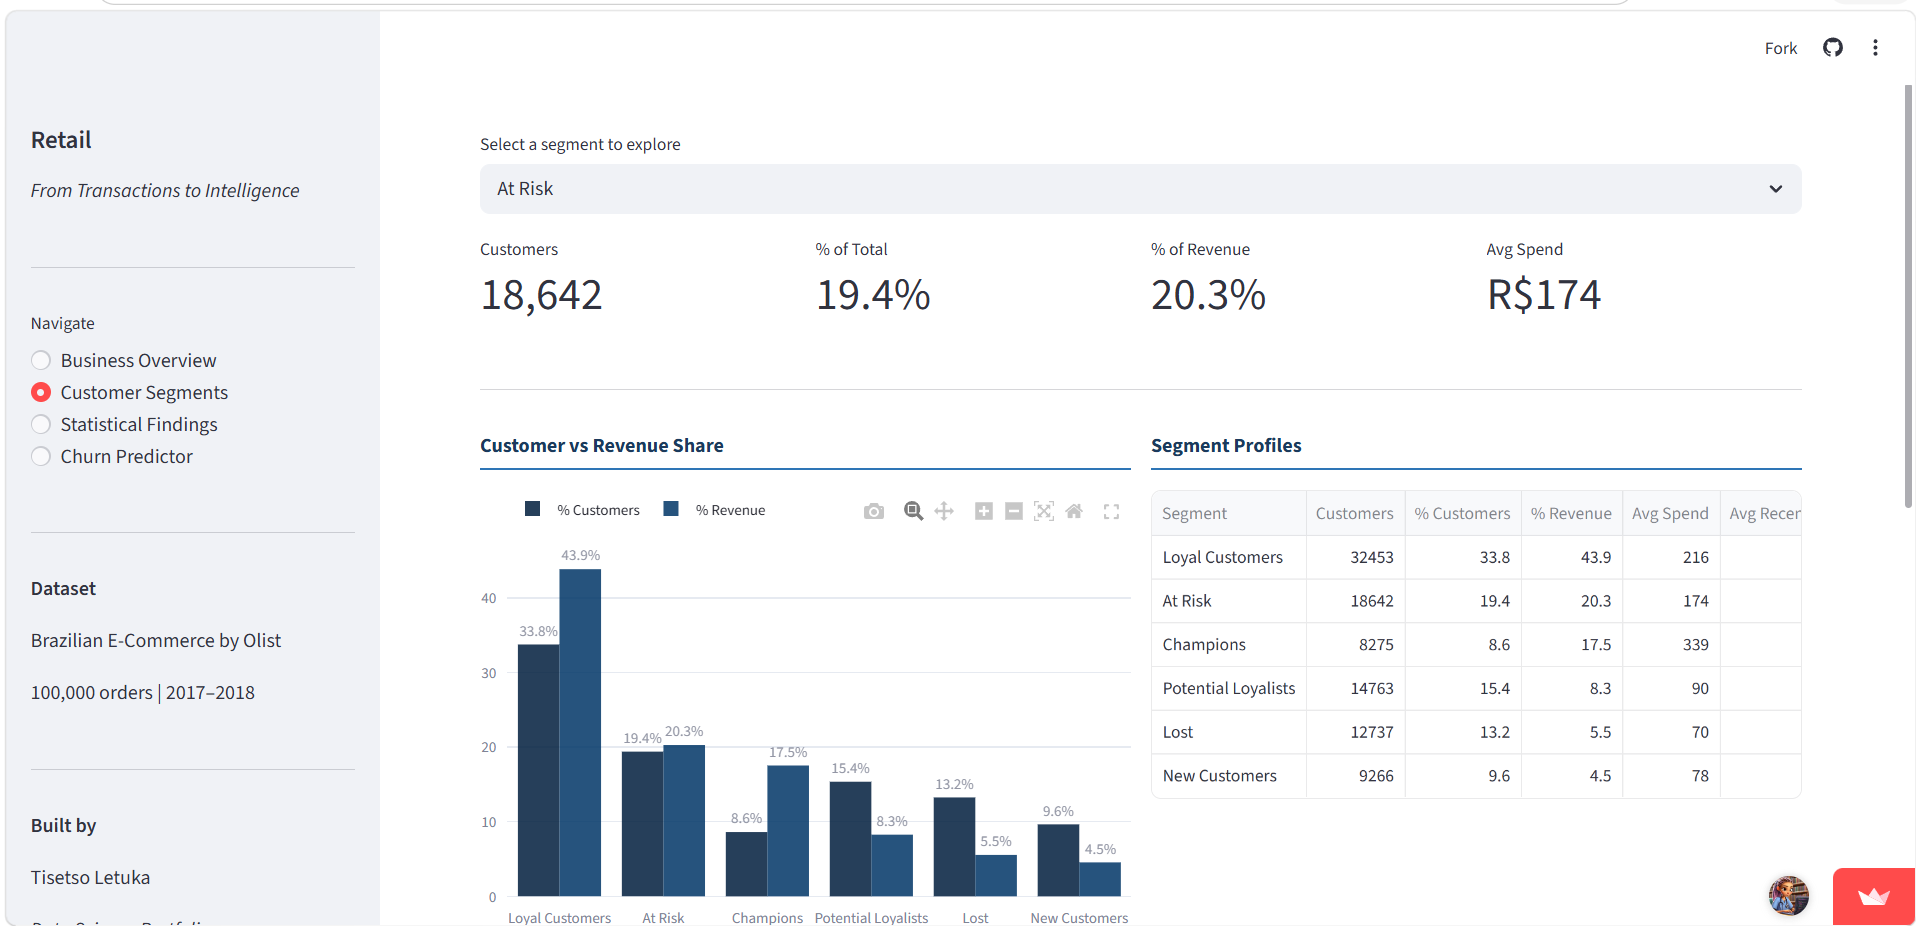The image size is (1920, 926).
Task: Open the GitHub repository icon
Action: click(x=1832, y=48)
